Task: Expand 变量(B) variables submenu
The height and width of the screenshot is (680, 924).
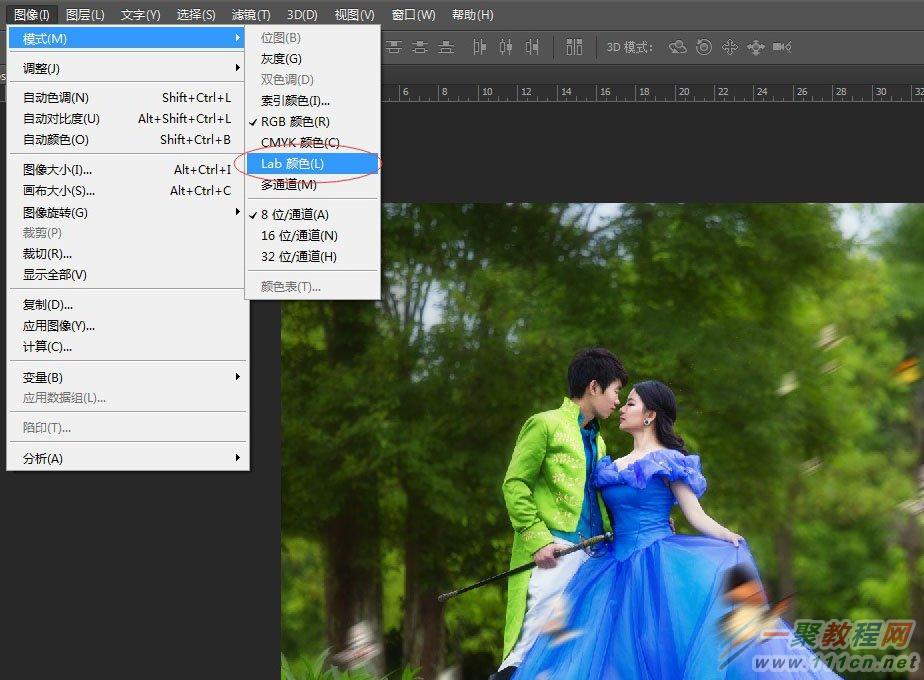Action: click(127, 377)
